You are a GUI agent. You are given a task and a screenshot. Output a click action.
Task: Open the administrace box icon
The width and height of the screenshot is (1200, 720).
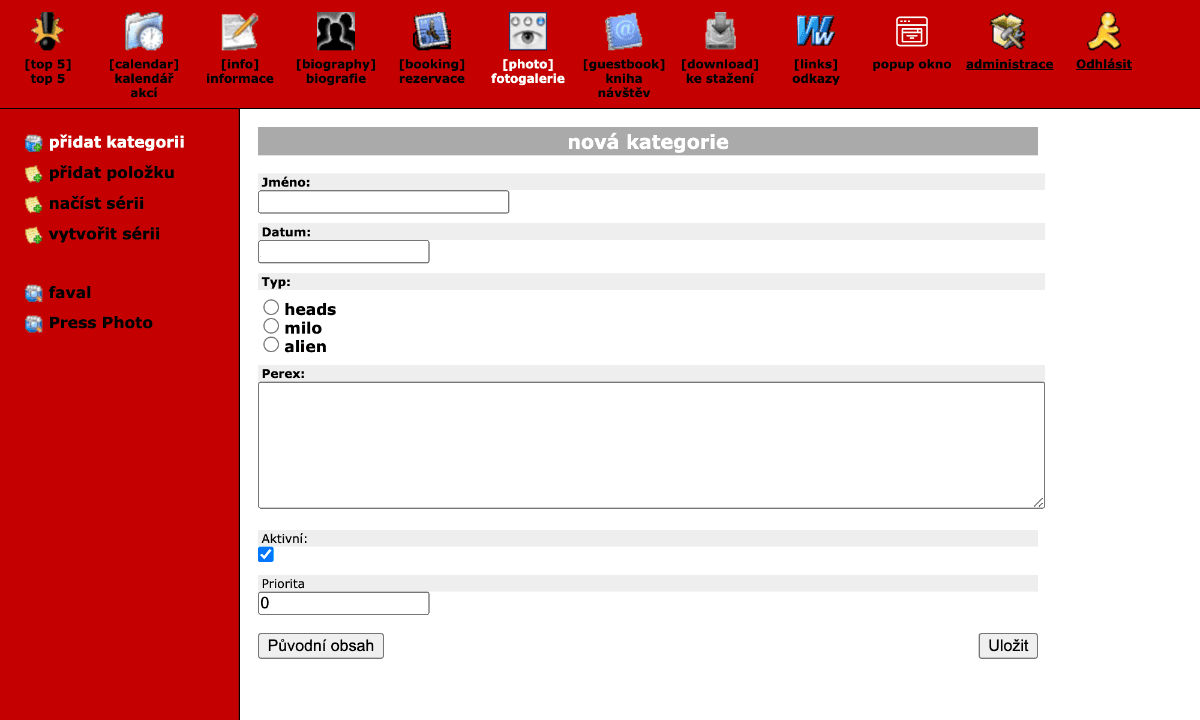pos(1008,32)
